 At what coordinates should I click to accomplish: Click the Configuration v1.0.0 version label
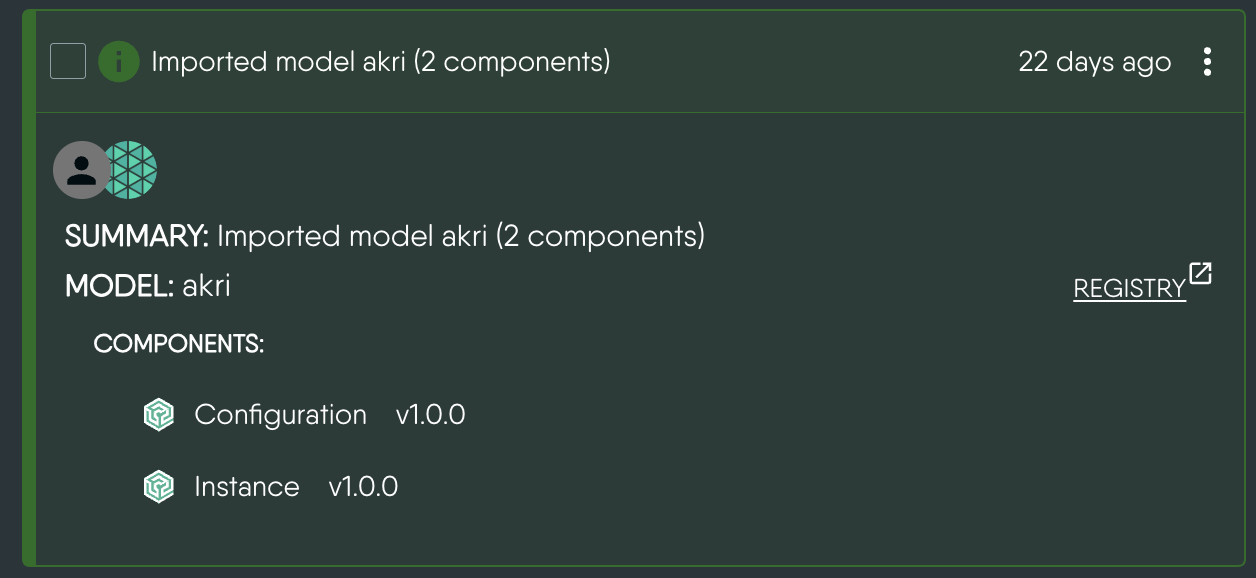pyautogui.click(x=430, y=414)
